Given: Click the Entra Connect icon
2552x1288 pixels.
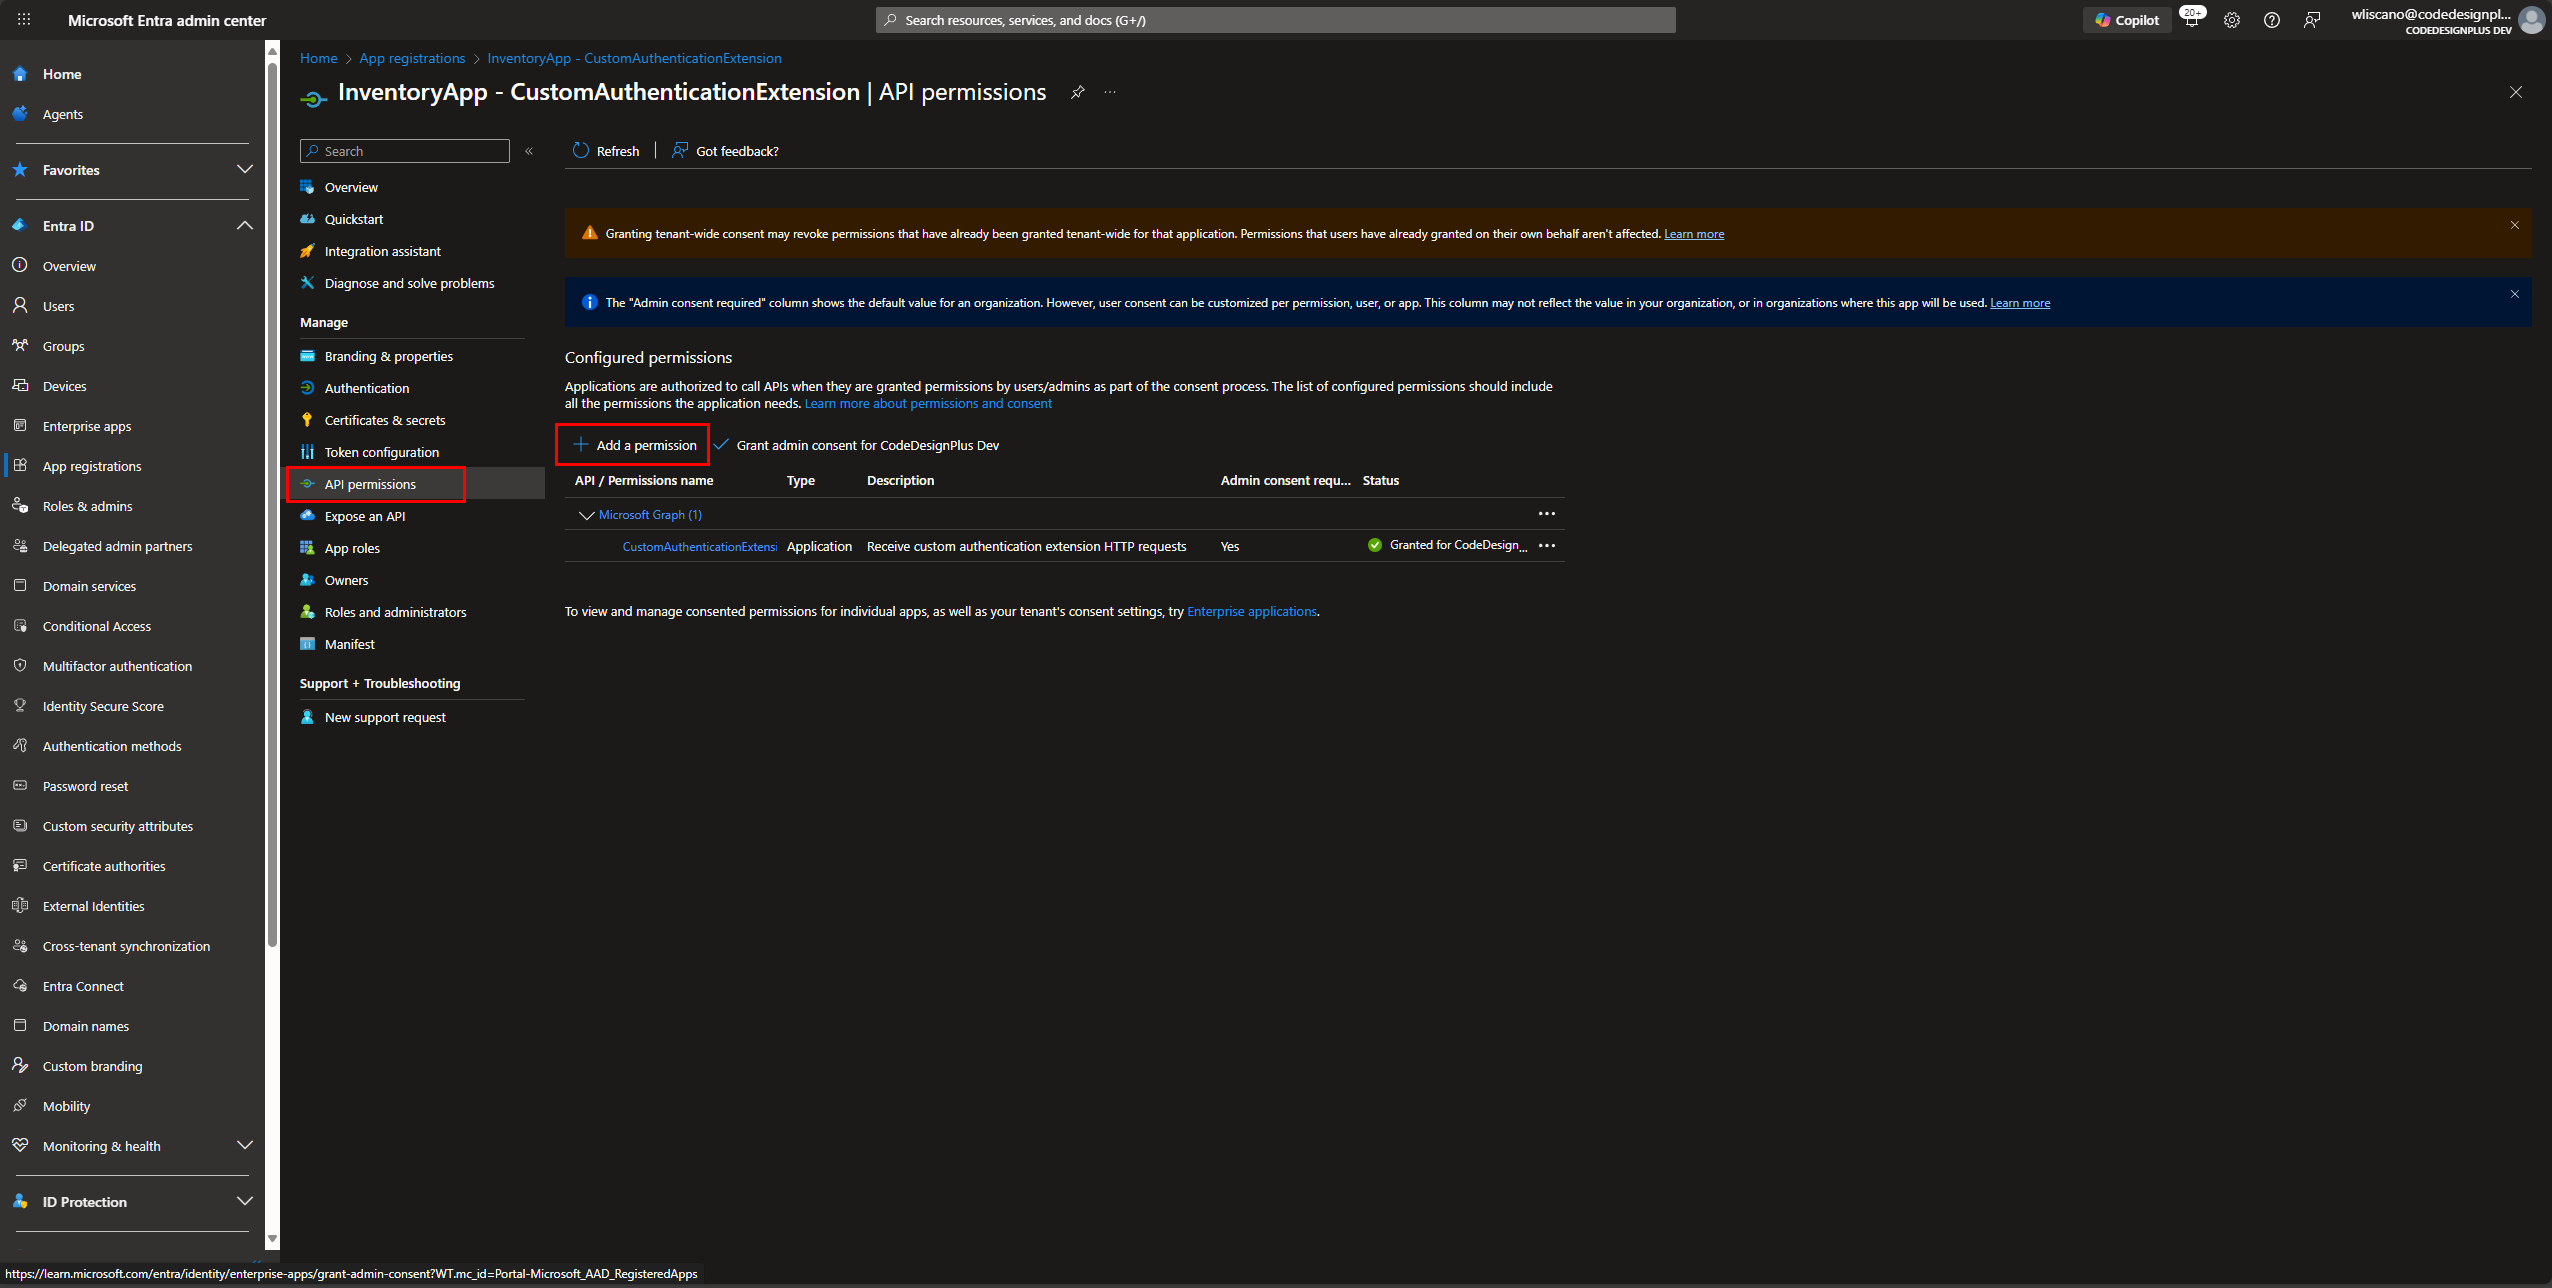Looking at the screenshot, I should [20, 986].
